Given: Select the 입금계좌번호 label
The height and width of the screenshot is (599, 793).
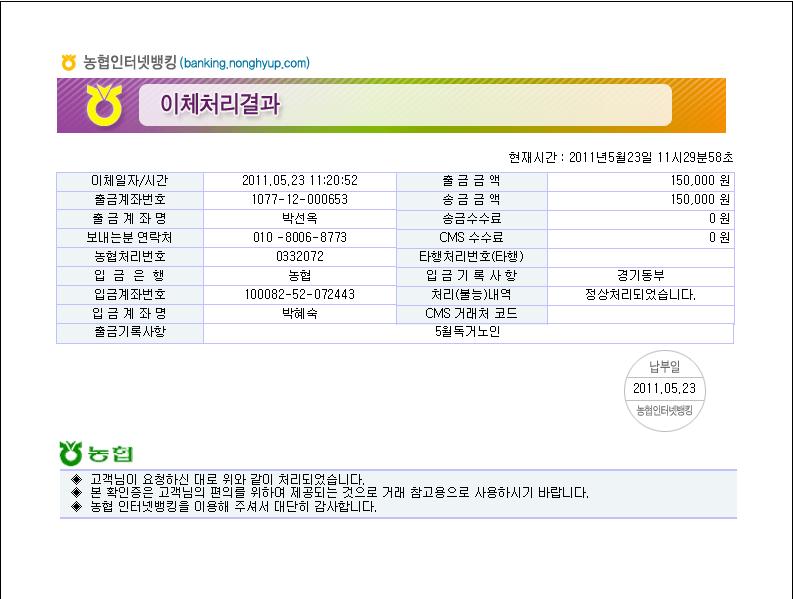Looking at the screenshot, I should [x=130, y=294].
